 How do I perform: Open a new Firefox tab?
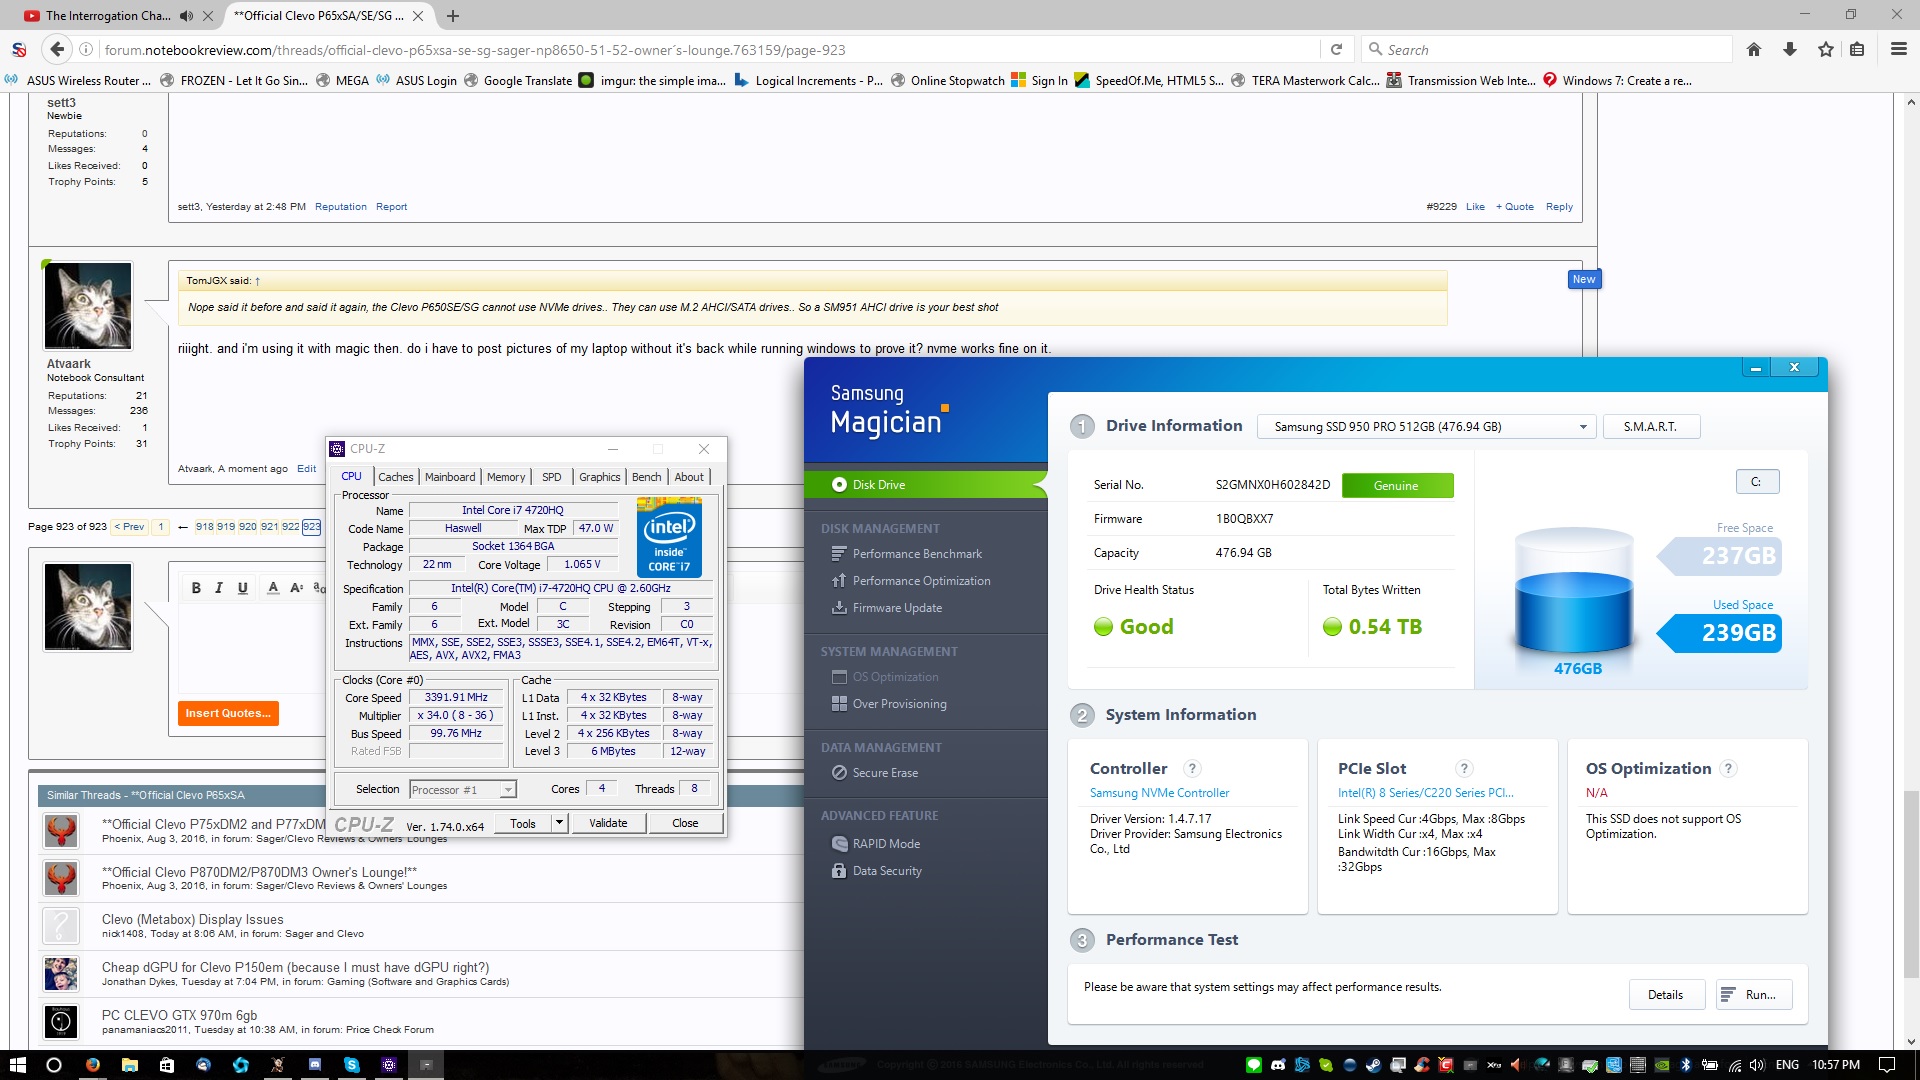(453, 16)
